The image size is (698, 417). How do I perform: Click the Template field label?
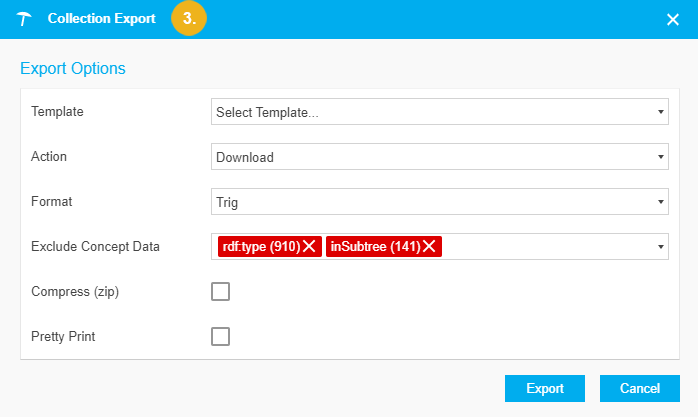click(x=58, y=112)
